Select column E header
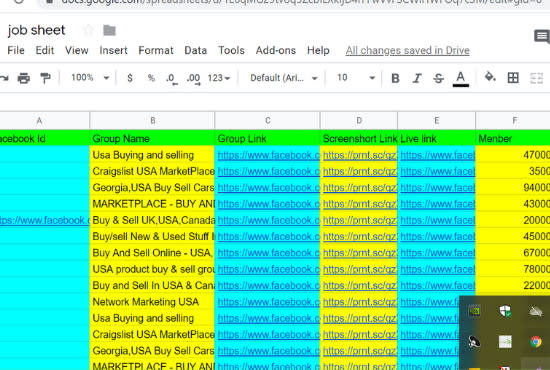 pos(436,121)
